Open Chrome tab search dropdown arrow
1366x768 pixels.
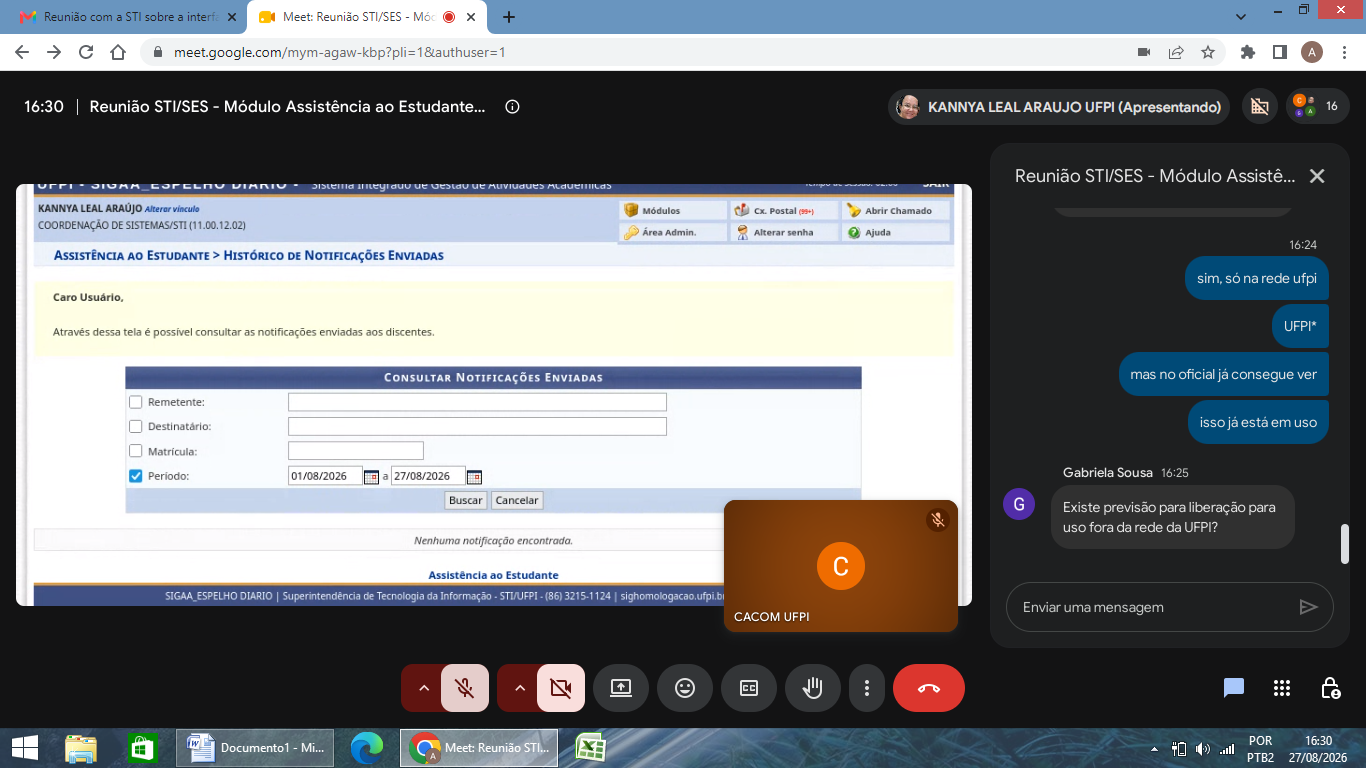[1241, 17]
